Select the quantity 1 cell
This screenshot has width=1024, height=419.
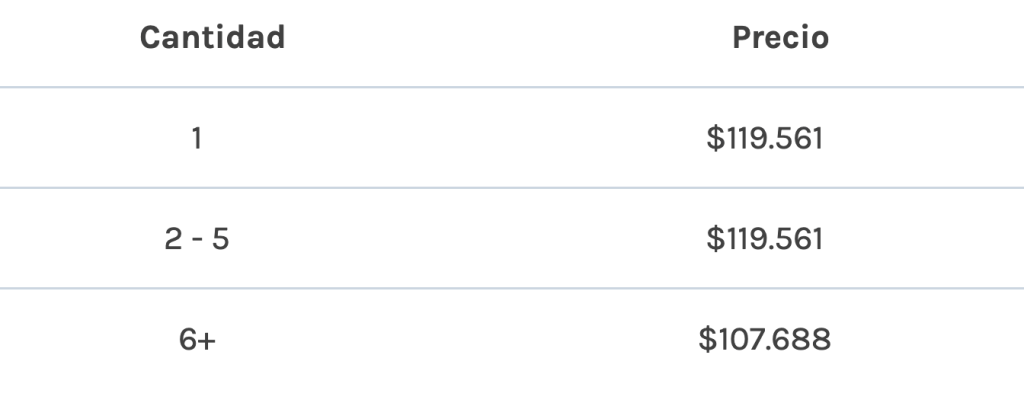coord(197,138)
